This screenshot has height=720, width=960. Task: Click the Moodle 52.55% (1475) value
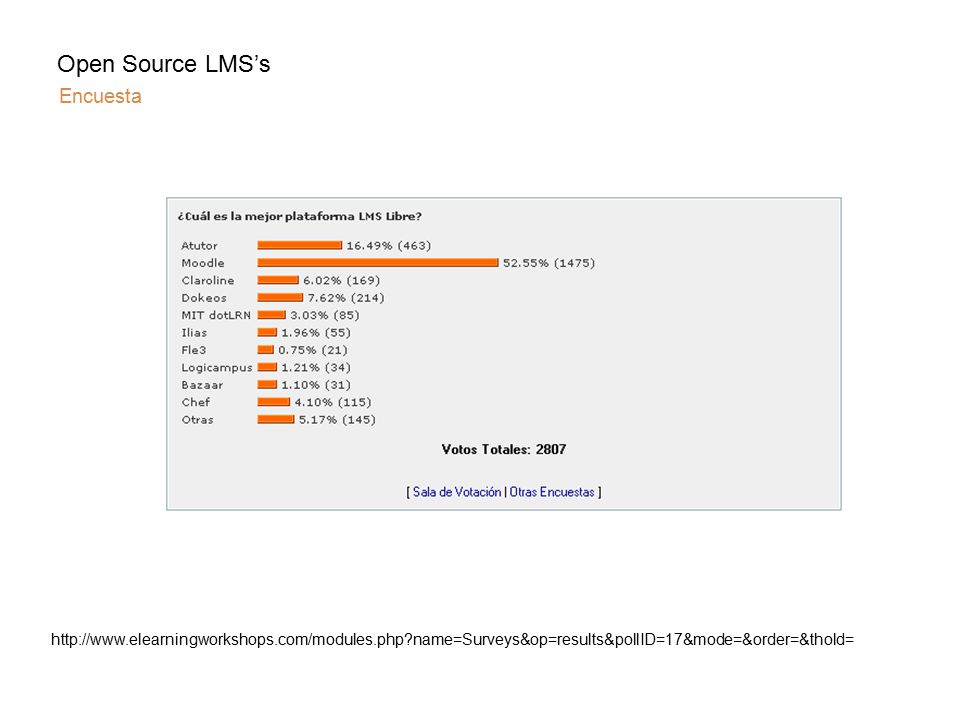pyautogui.click(x=549, y=263)
